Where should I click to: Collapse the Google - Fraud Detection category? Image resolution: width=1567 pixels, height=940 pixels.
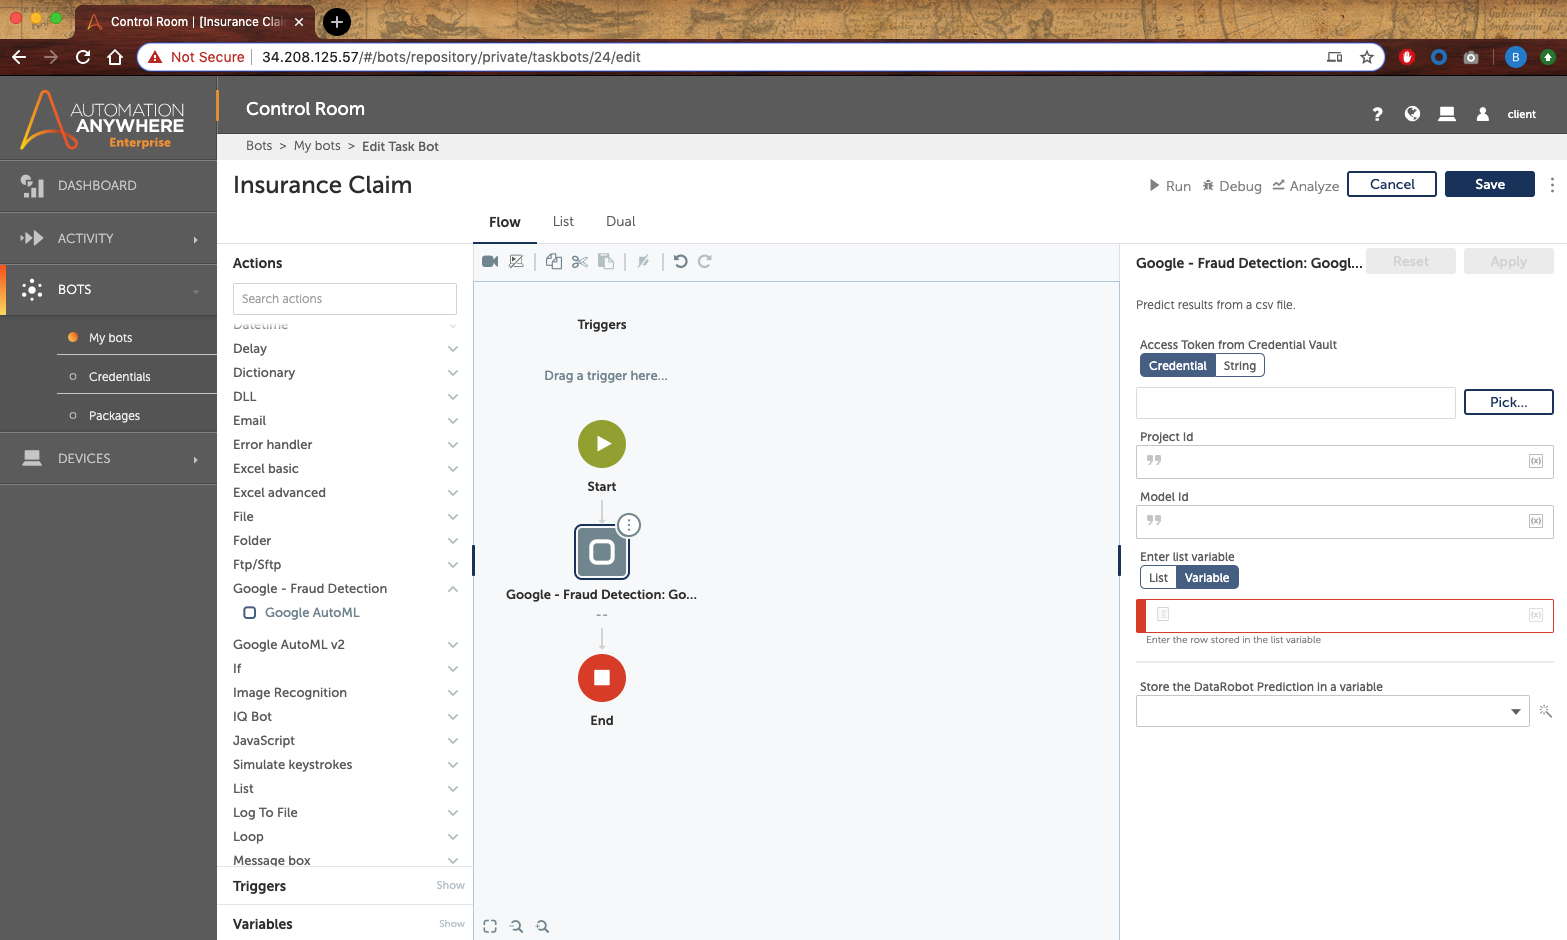pos(453,589)
